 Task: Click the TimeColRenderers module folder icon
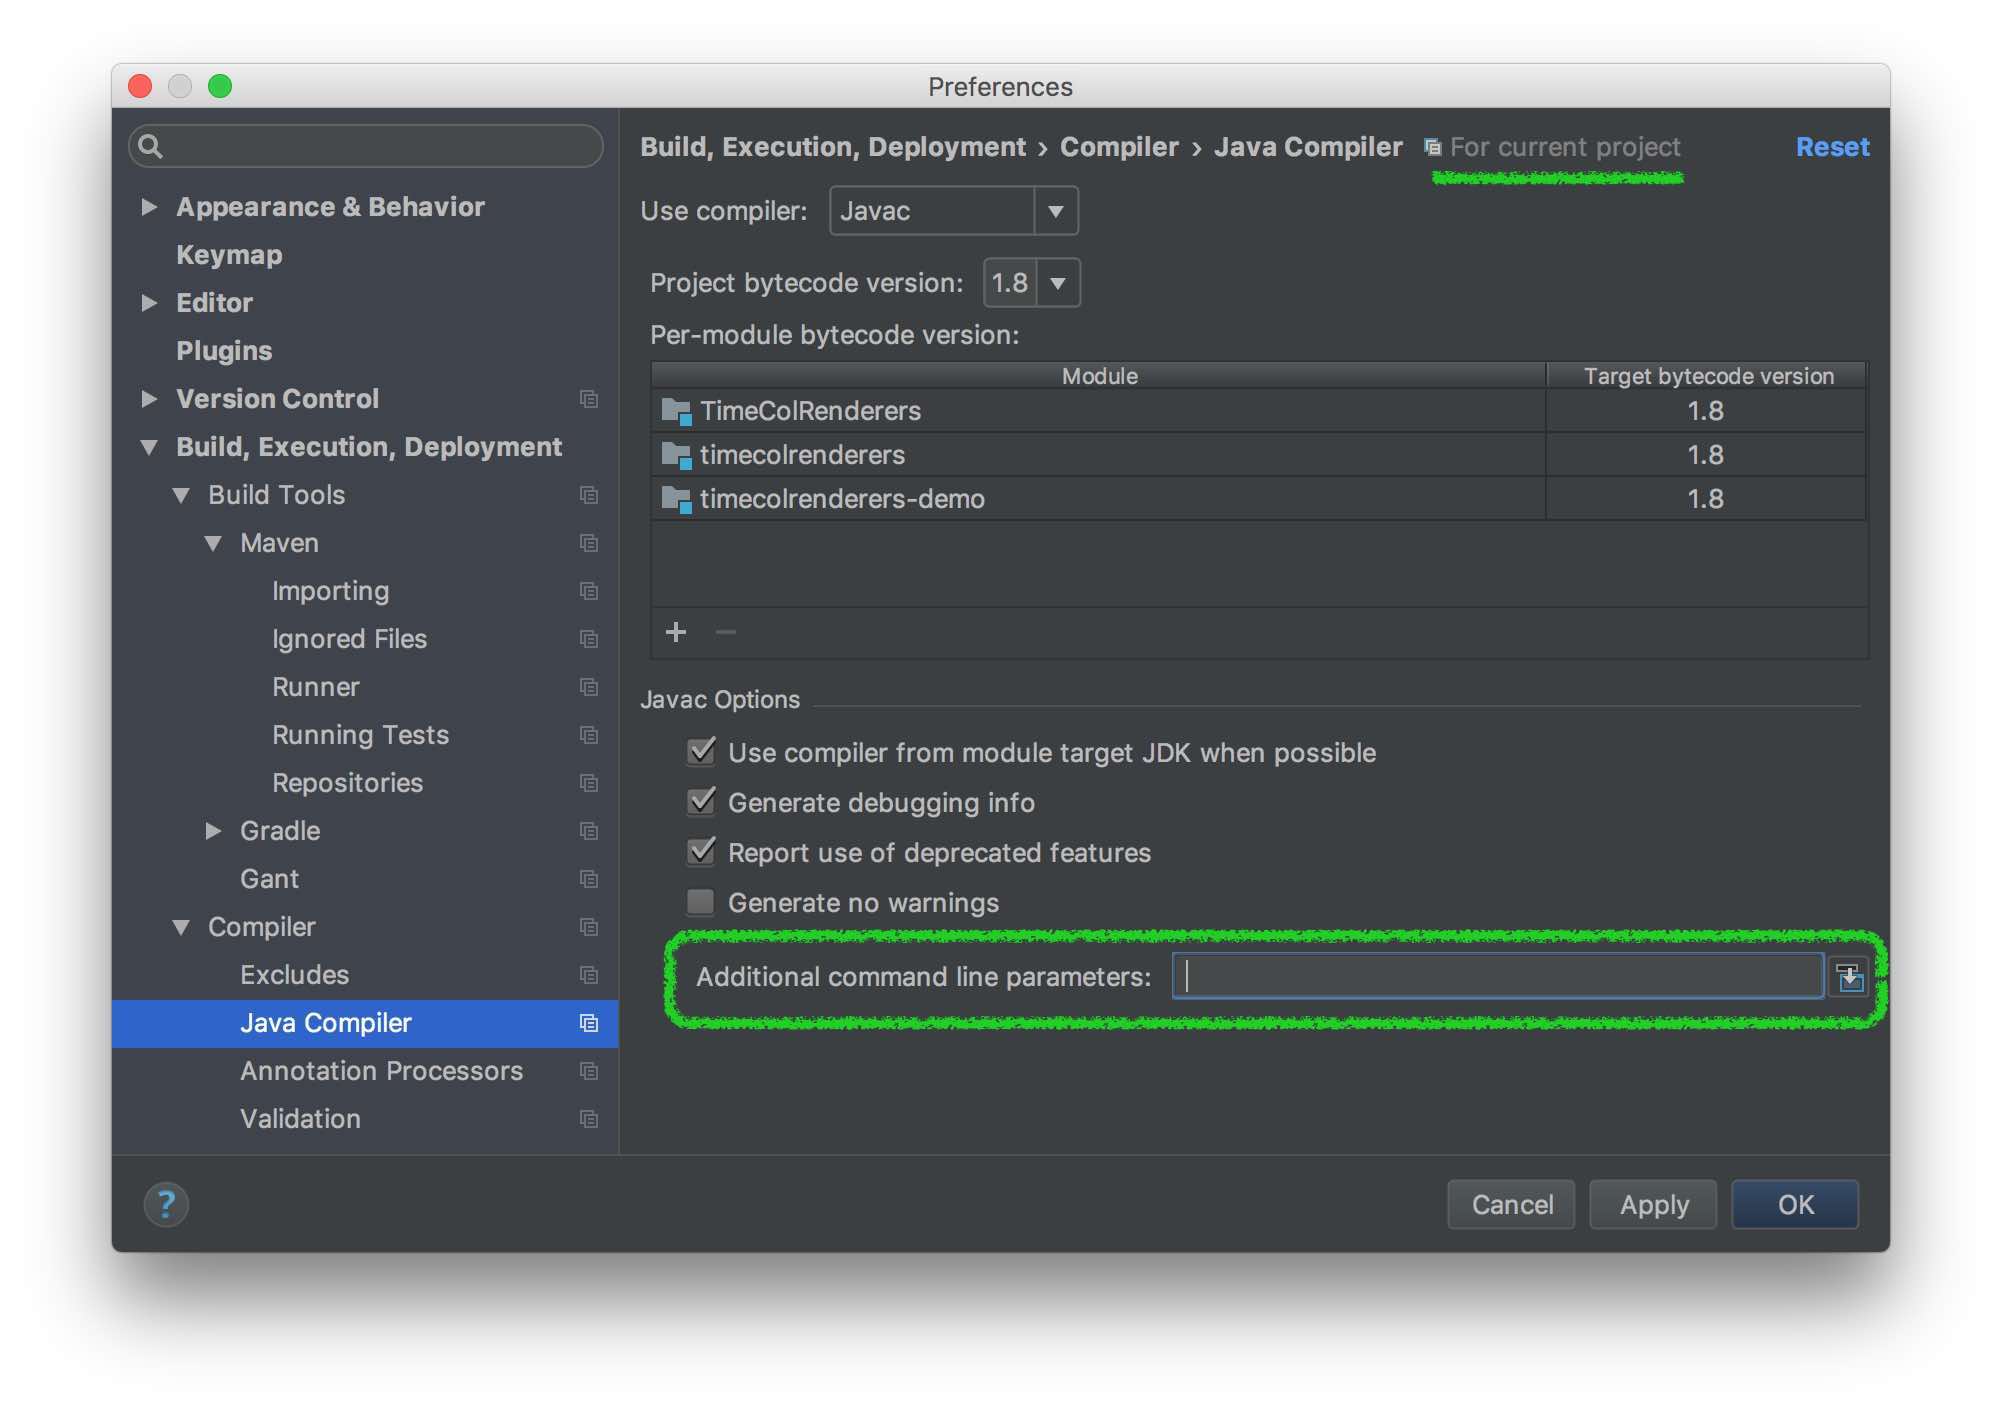coord(676,411)
